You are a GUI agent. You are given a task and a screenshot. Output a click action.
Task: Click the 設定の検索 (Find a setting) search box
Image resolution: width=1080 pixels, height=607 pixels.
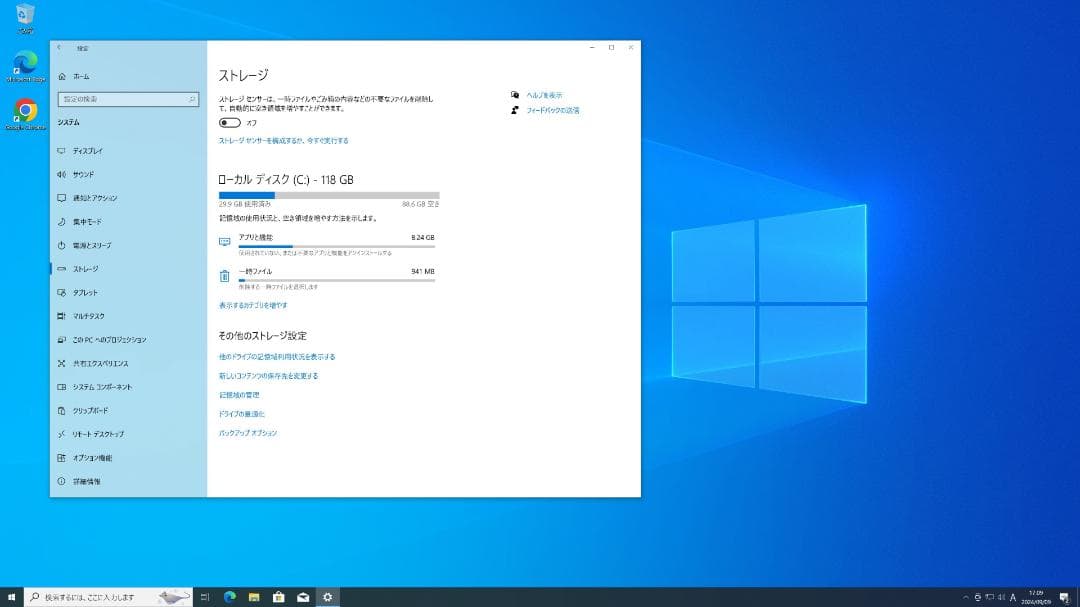[x=130, y=99]
